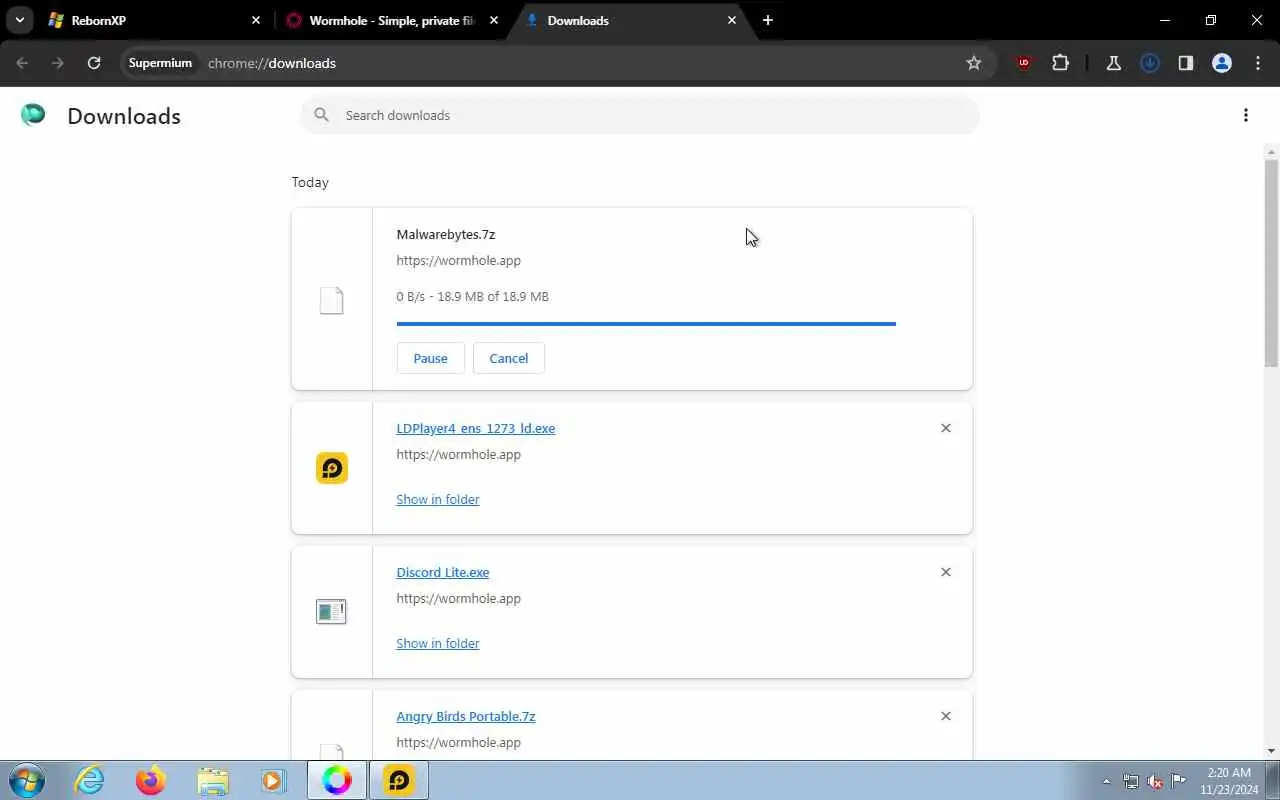Bookmark this page with star icon
The height and width of the screenshot is (800, 1280).
coord(974,63)
